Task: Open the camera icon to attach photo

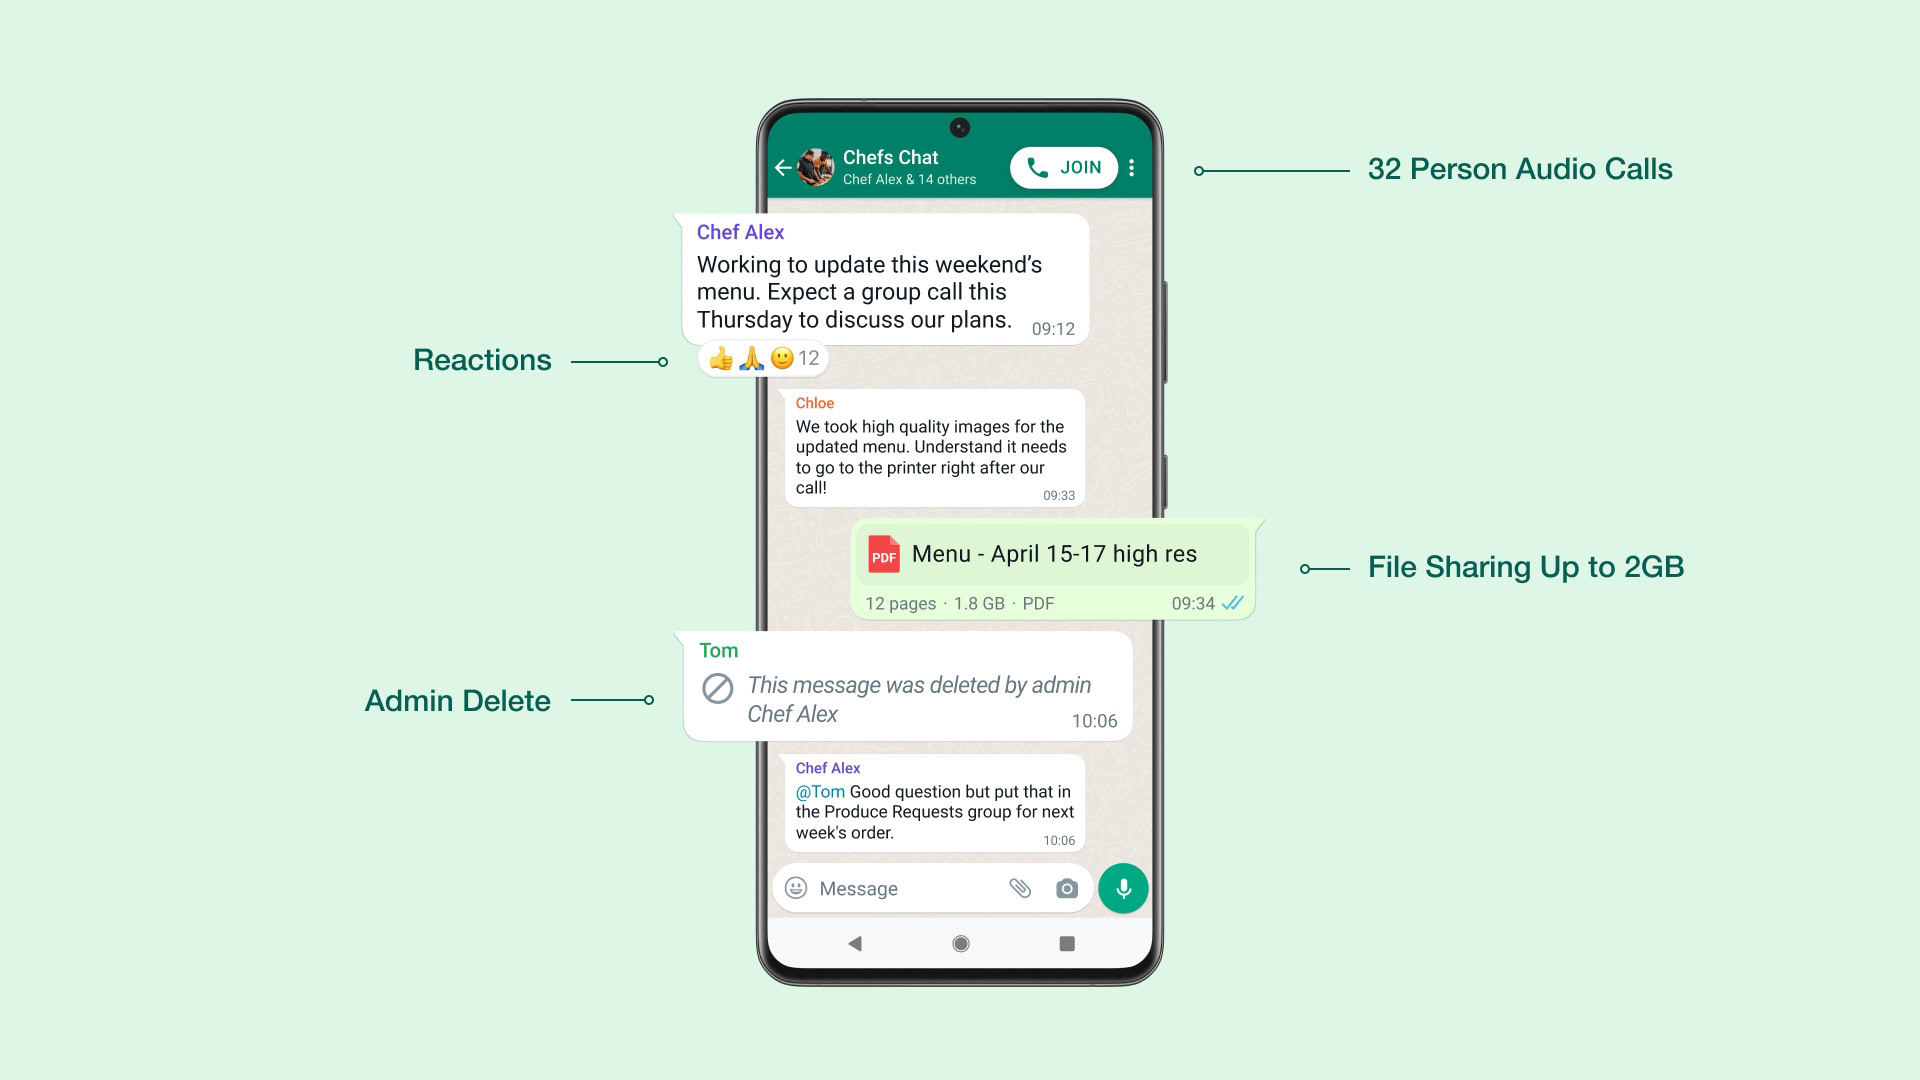Action: tap(1065, 887)
